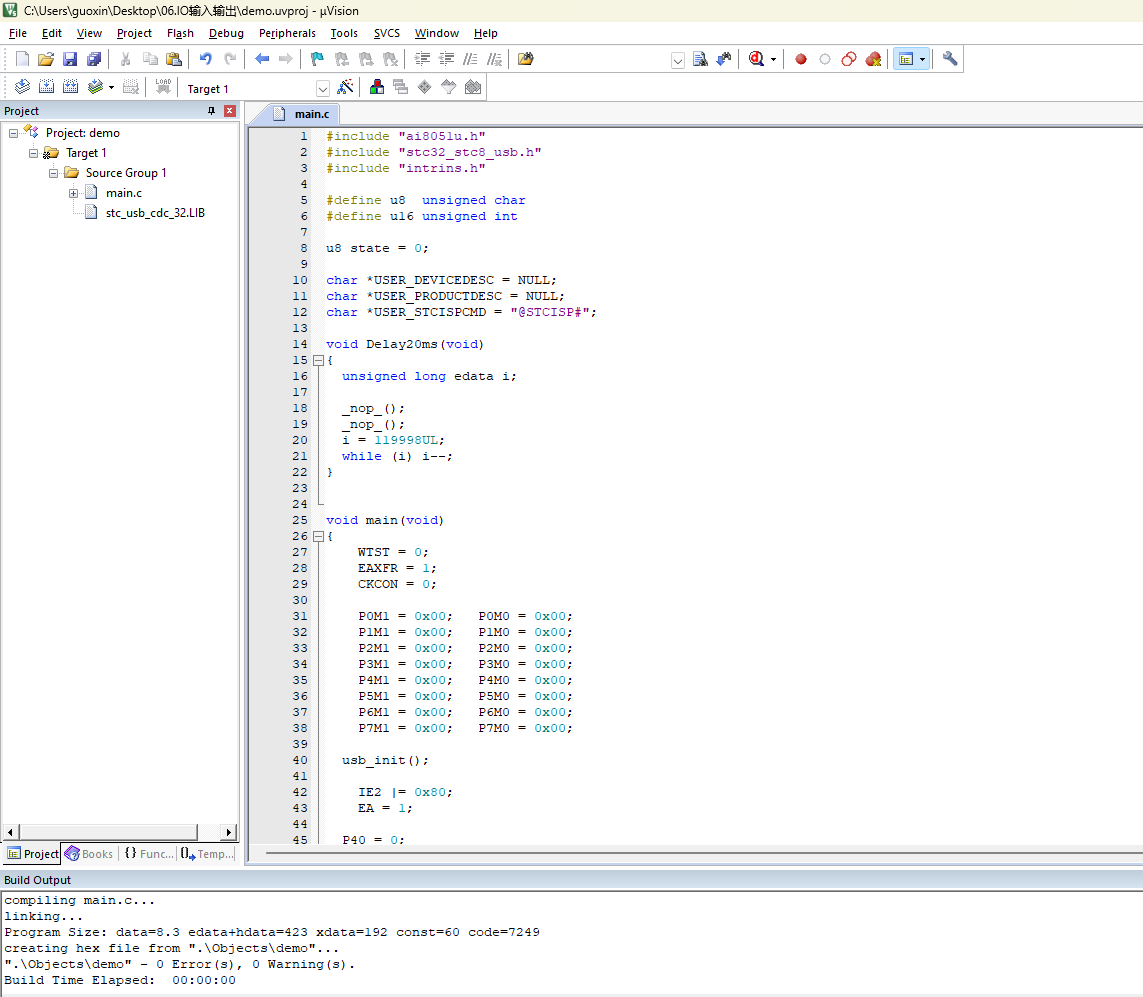Click the Save All icon
Viewport: 1143px width, 997px height.
click(x=94, y=59)
